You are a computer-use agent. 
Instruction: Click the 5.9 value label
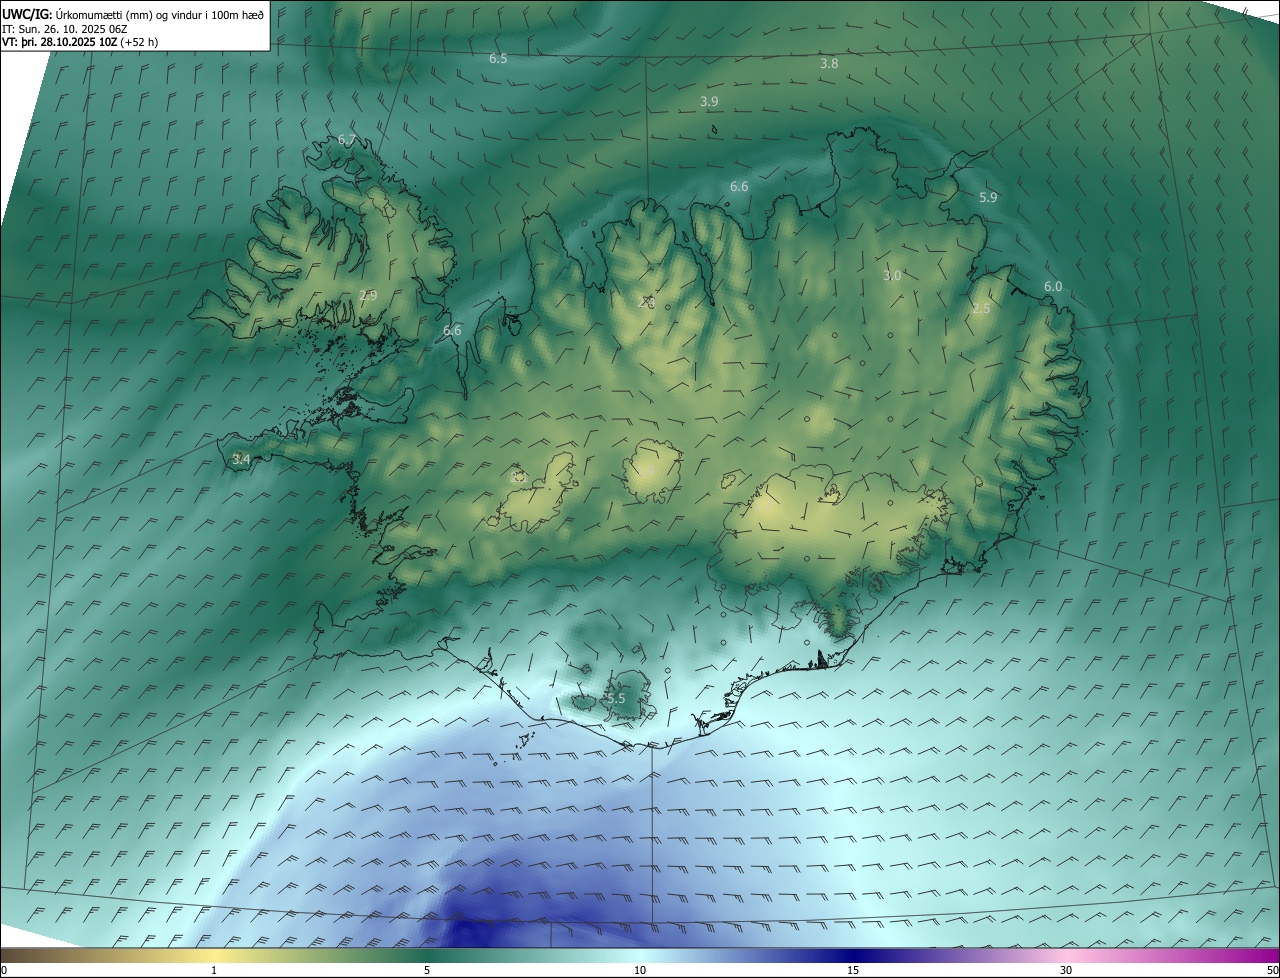(988, 198)
